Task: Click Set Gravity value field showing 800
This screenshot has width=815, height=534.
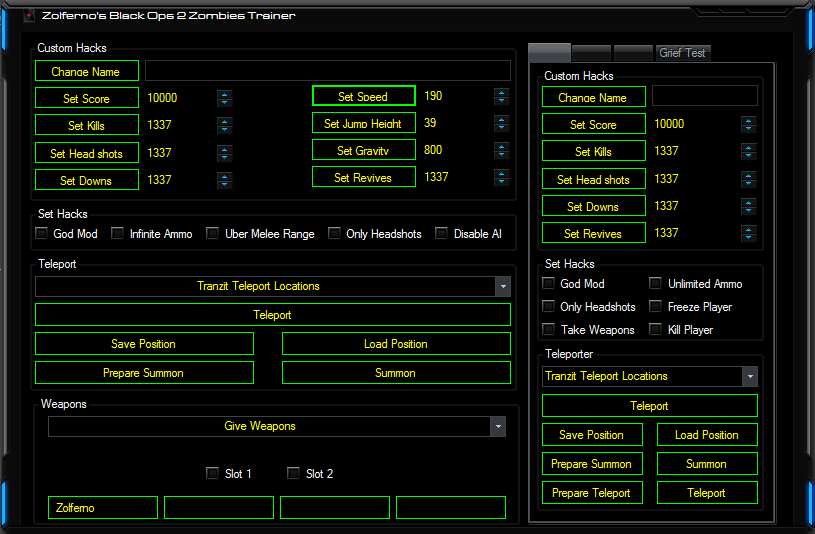Action: tap(457, 150)
